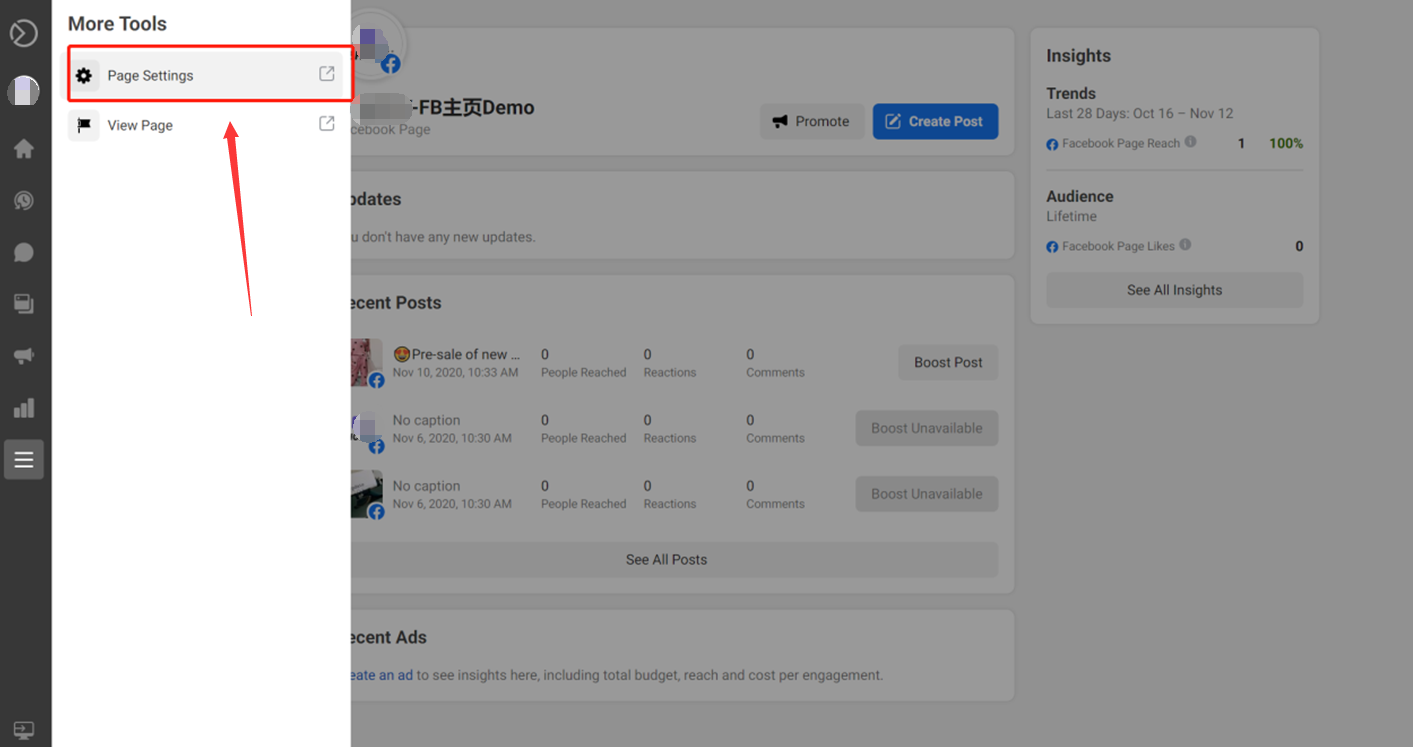Click external link icon beside View Page
Viewport: 1413px width, 747px height.
(x=326, y=124)
